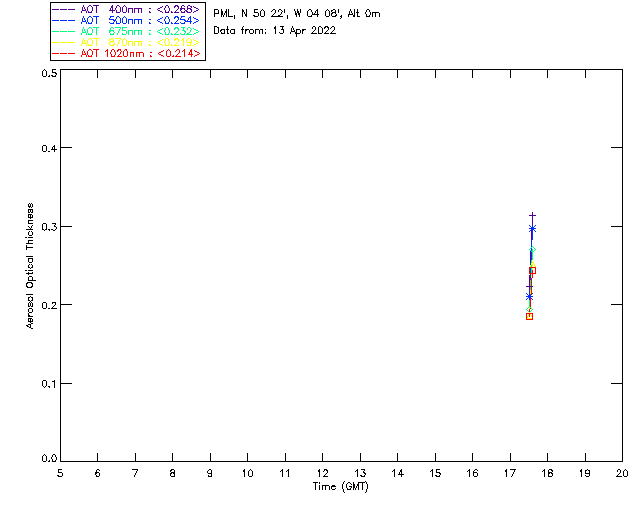Click the lowest red square data marker

coord(529,316)
